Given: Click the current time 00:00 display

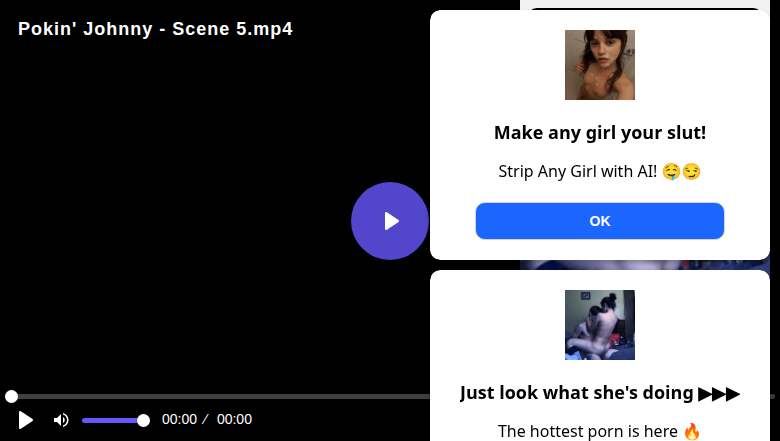Looking at the screenshot, I should [x=179, y=420].
